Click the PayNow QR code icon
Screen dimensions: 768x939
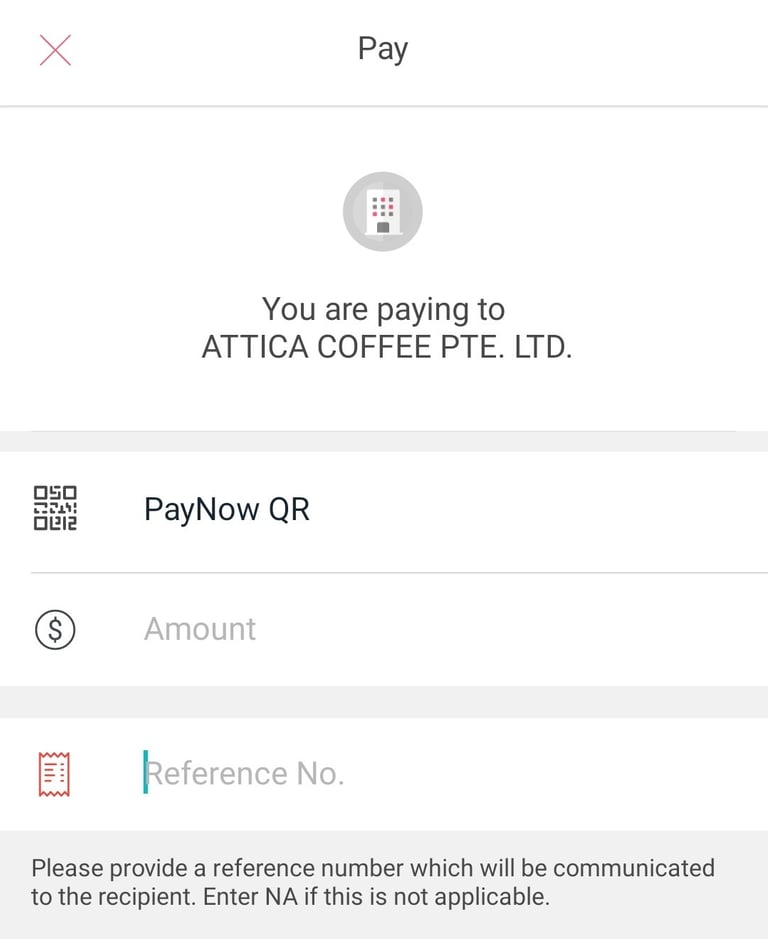coord(55,509)
